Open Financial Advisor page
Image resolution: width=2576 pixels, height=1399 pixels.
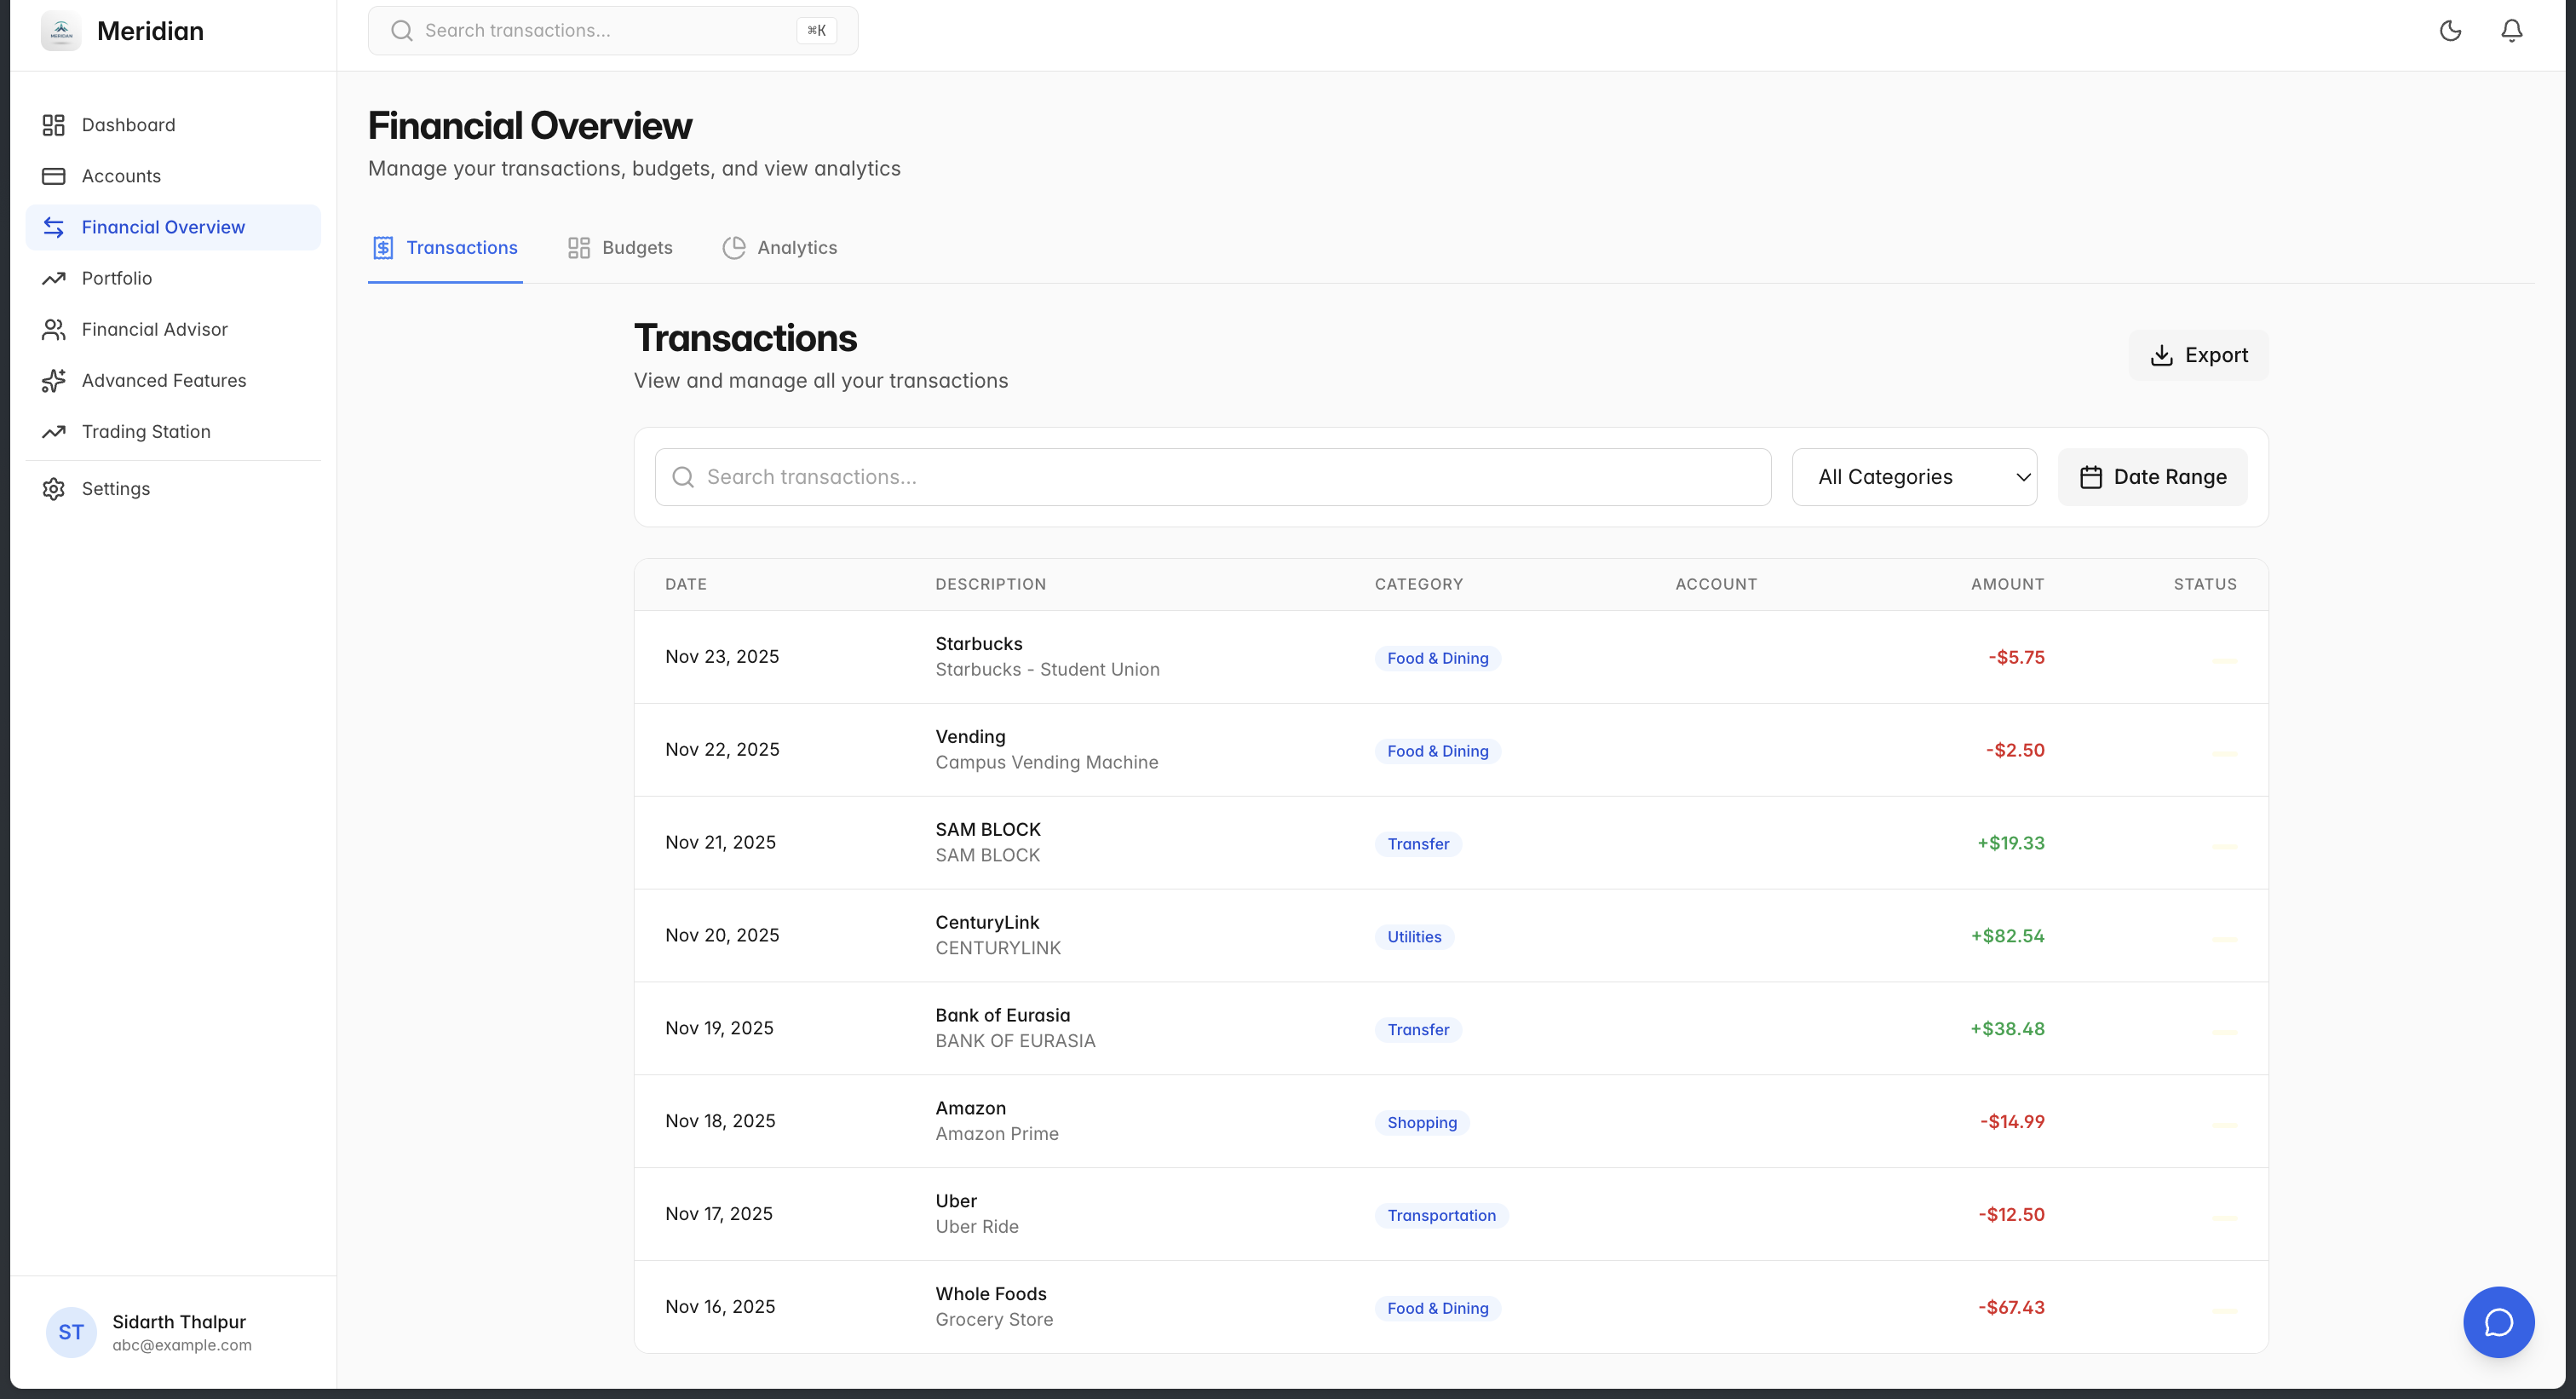tap(154, 329)
